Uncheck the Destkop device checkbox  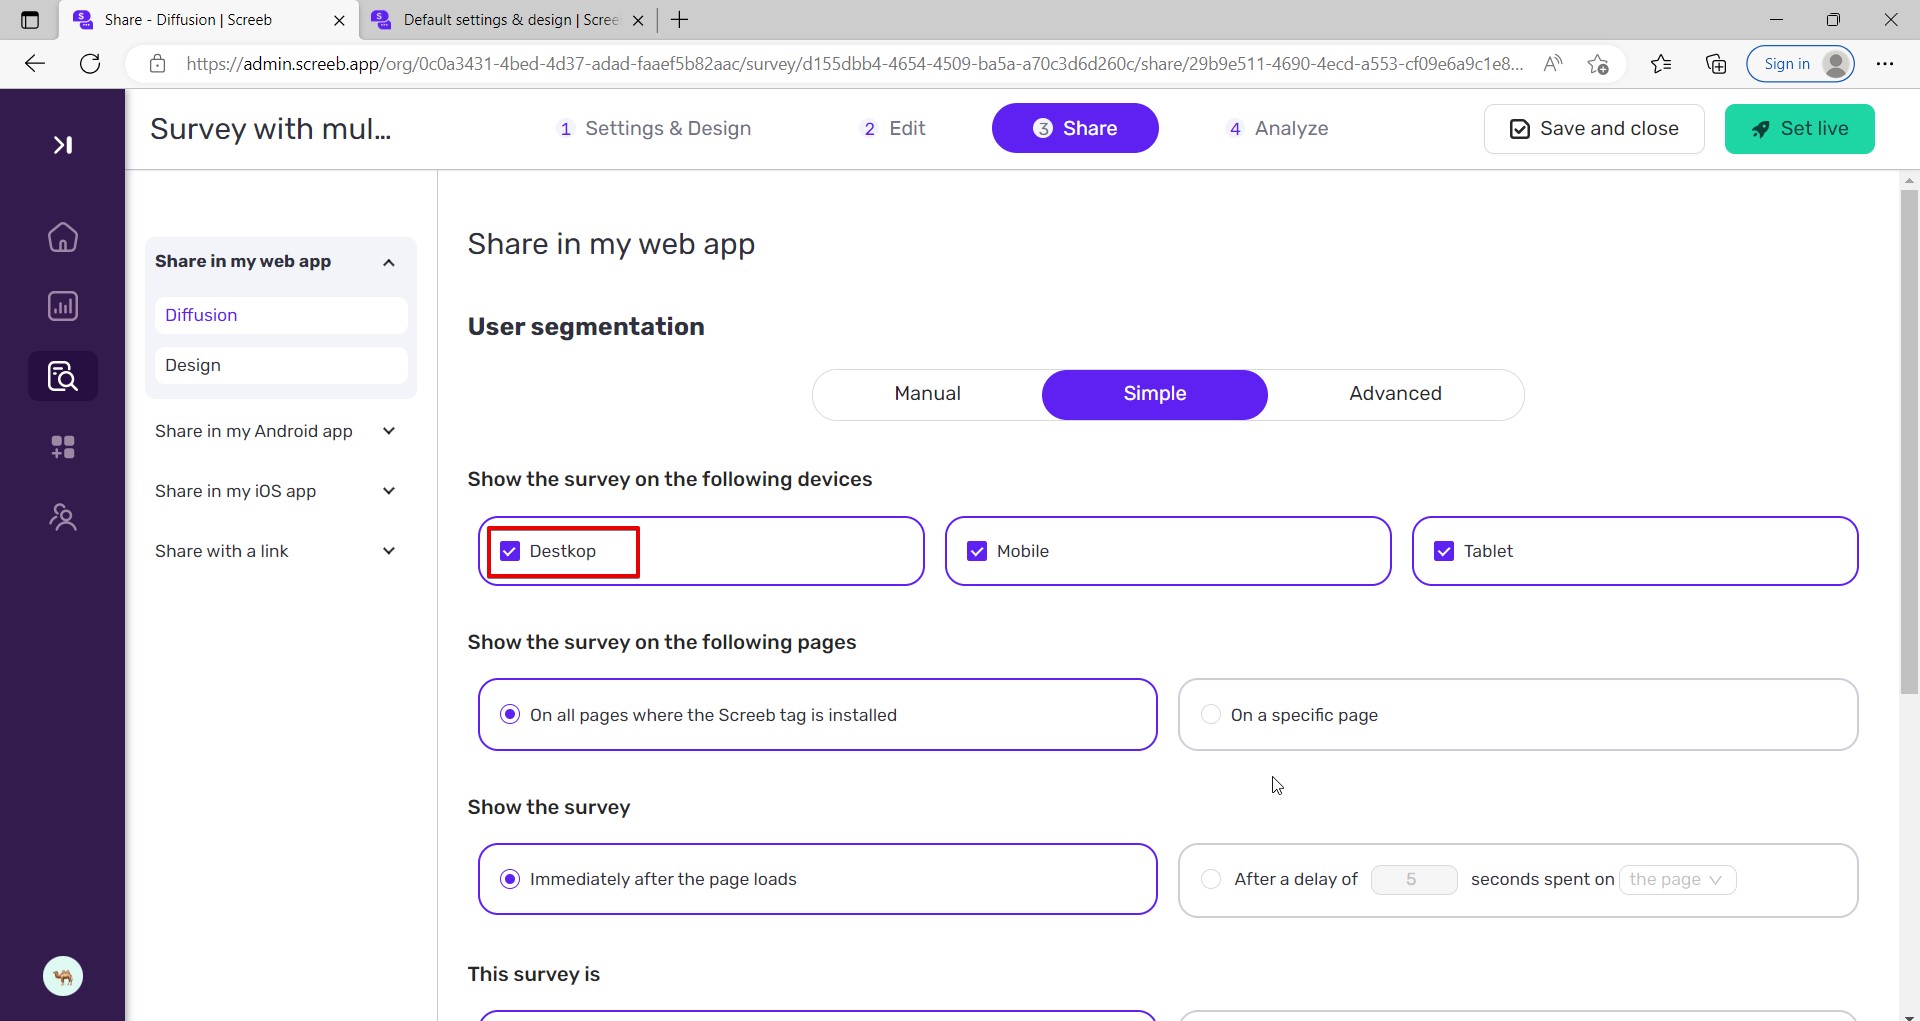[510, 551]
